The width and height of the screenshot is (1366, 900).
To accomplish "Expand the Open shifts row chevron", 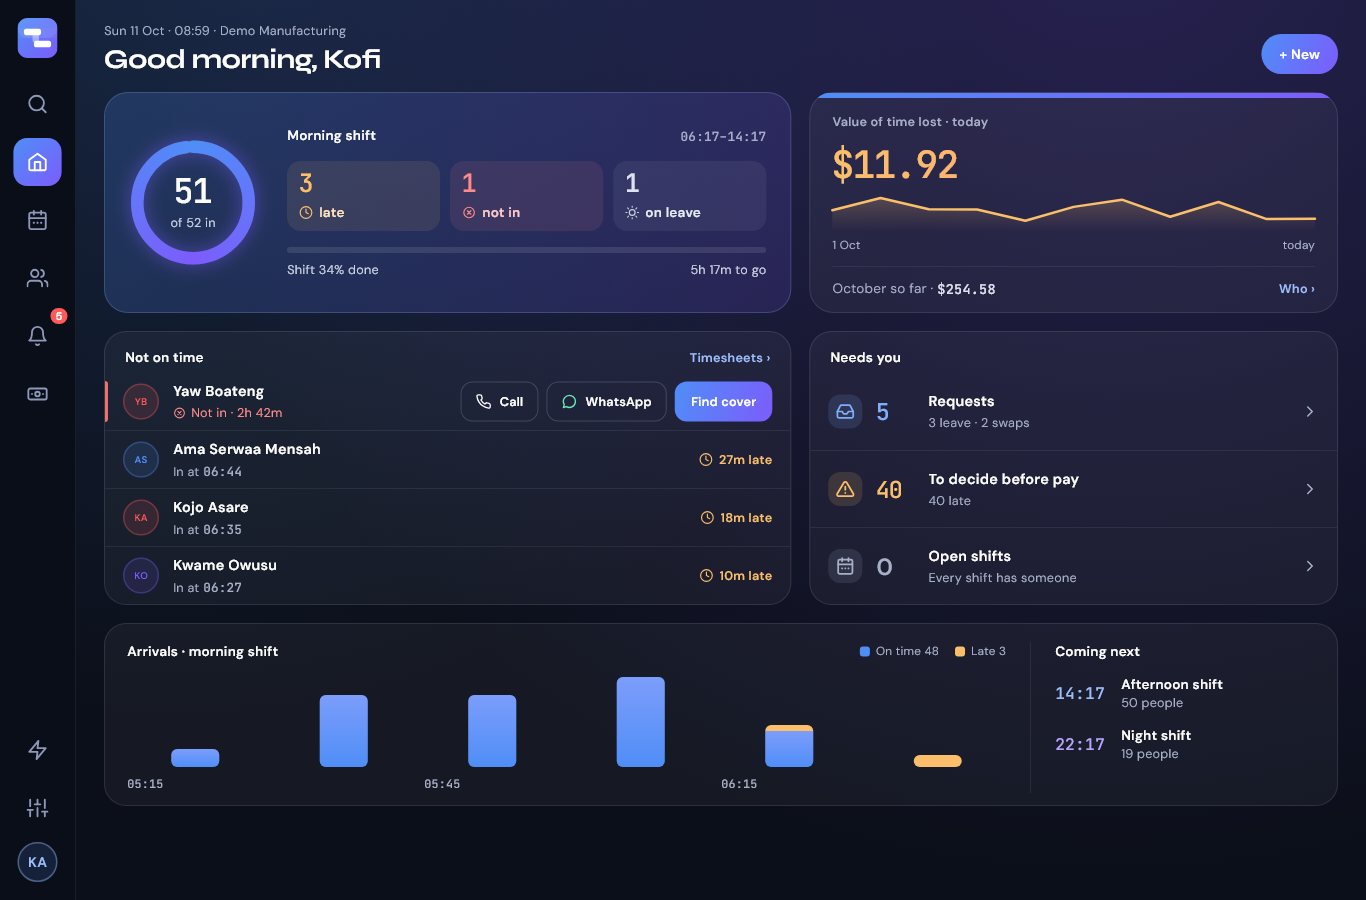I will tap(1310, 566).
